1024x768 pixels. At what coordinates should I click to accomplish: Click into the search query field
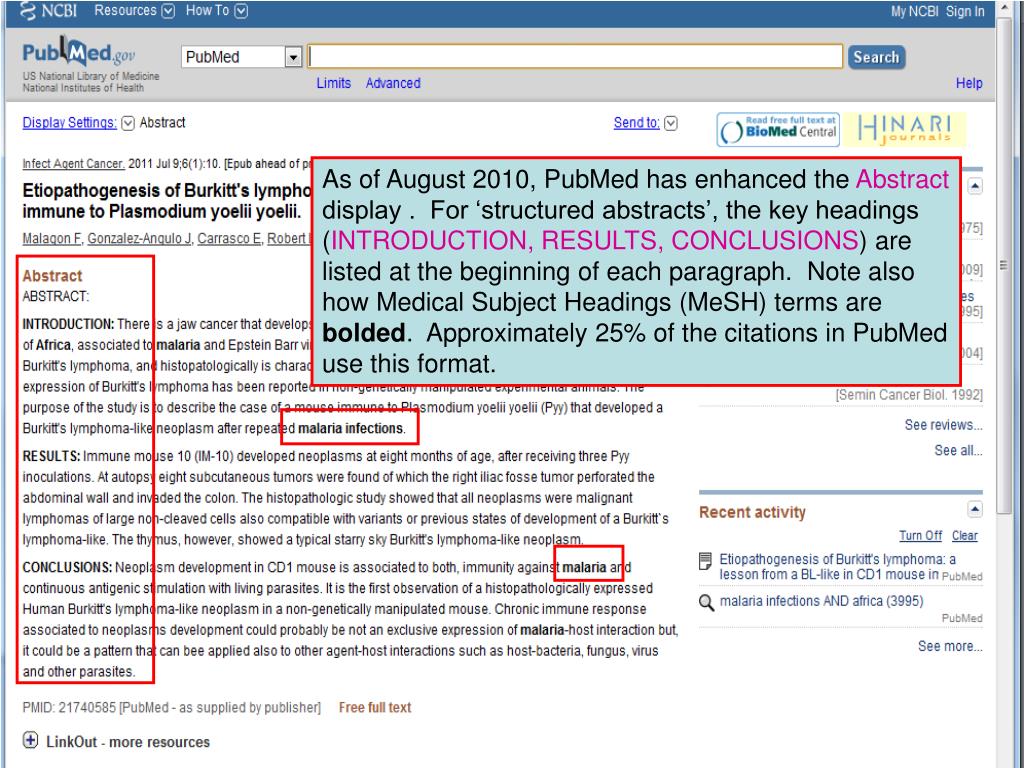(x=575, y=57)
